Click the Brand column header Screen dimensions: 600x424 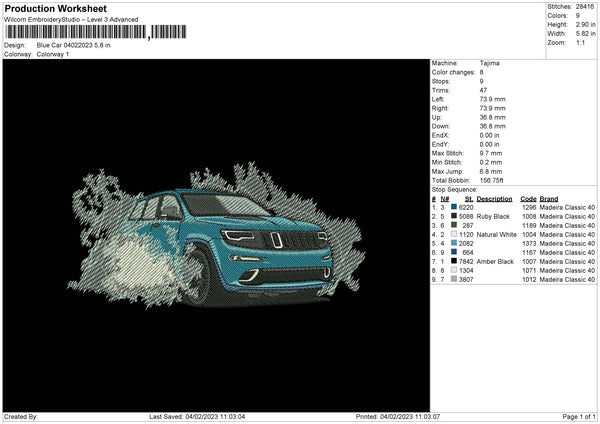tap(549, 199)
